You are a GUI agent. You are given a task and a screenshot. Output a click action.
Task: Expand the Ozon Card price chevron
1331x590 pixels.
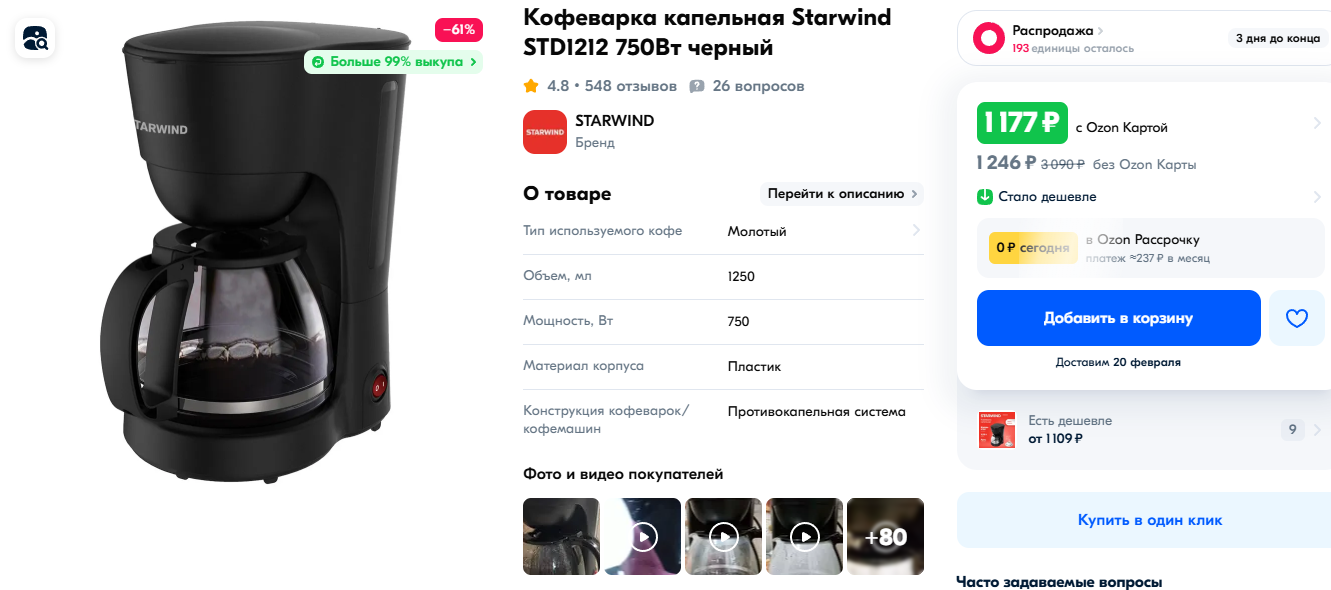click(x=1317, y=124)
